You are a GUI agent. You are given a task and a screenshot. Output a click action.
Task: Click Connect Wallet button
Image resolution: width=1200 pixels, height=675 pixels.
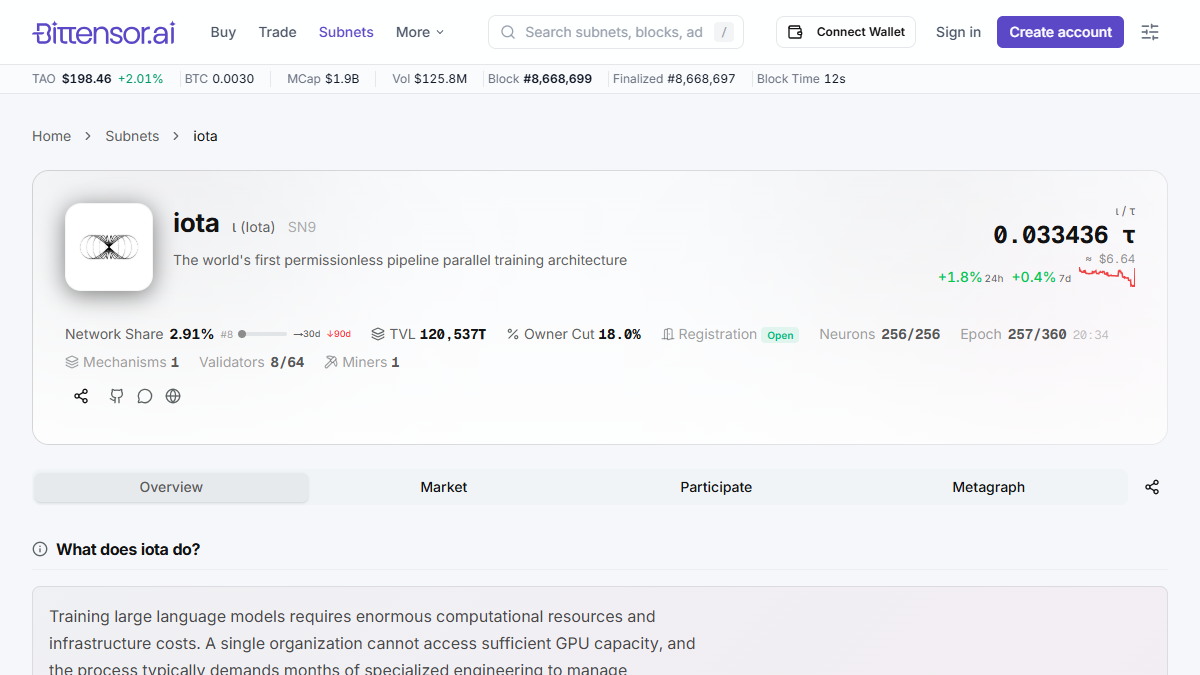pyautogui.click(x=846, y=32)
